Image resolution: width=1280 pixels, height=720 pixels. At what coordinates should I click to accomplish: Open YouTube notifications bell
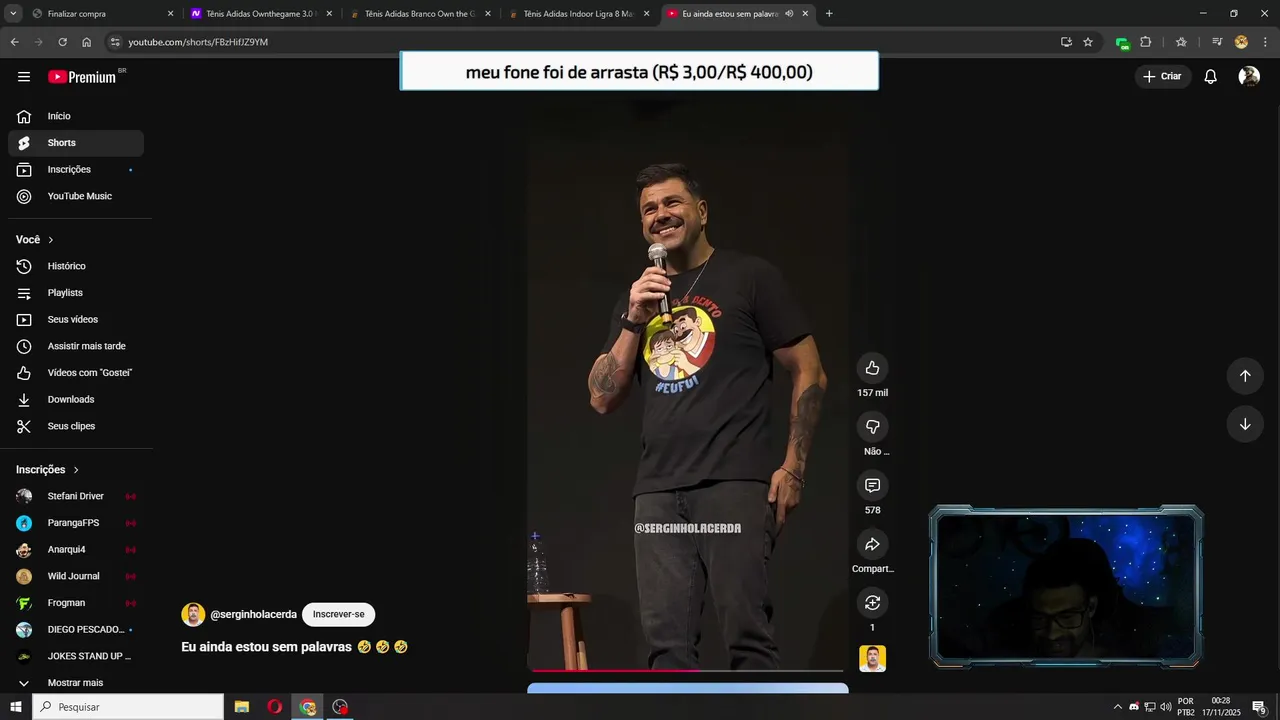[1210, 77]
